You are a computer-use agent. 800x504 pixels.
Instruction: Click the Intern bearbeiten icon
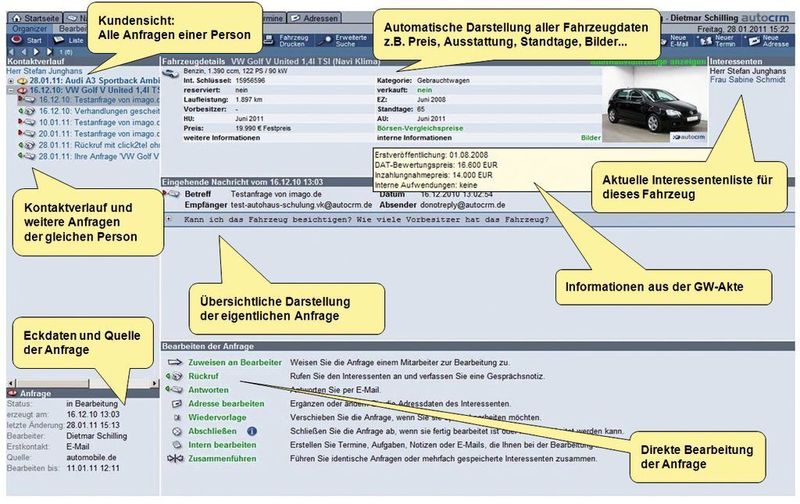tap(177, 445)
